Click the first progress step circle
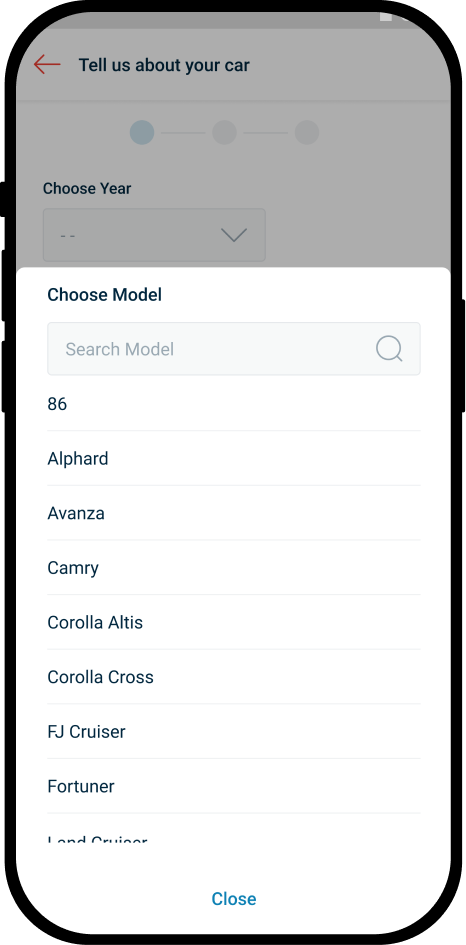 142,133
